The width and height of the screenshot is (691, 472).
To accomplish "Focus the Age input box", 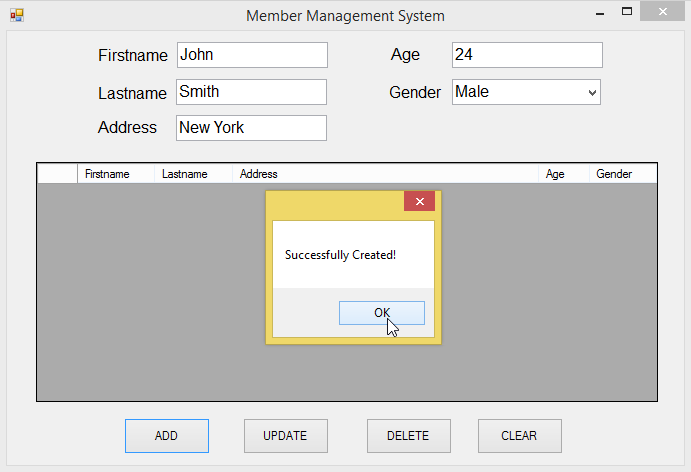I will click(x=527, y=55).
